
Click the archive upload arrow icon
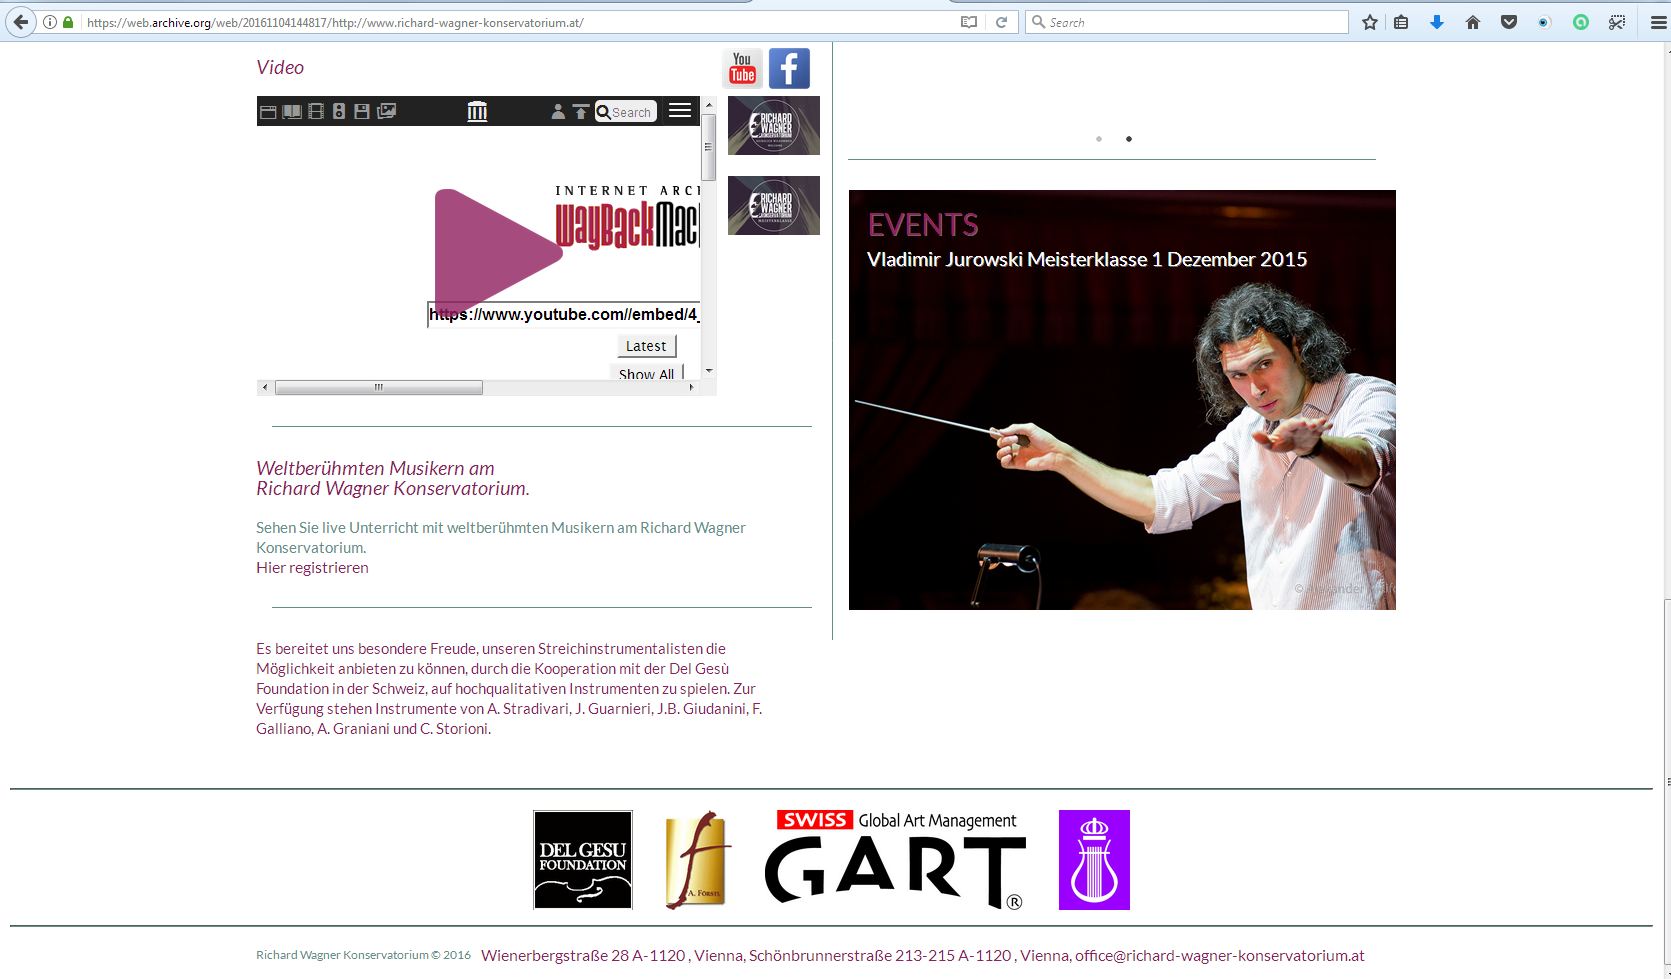pos(581,111)
